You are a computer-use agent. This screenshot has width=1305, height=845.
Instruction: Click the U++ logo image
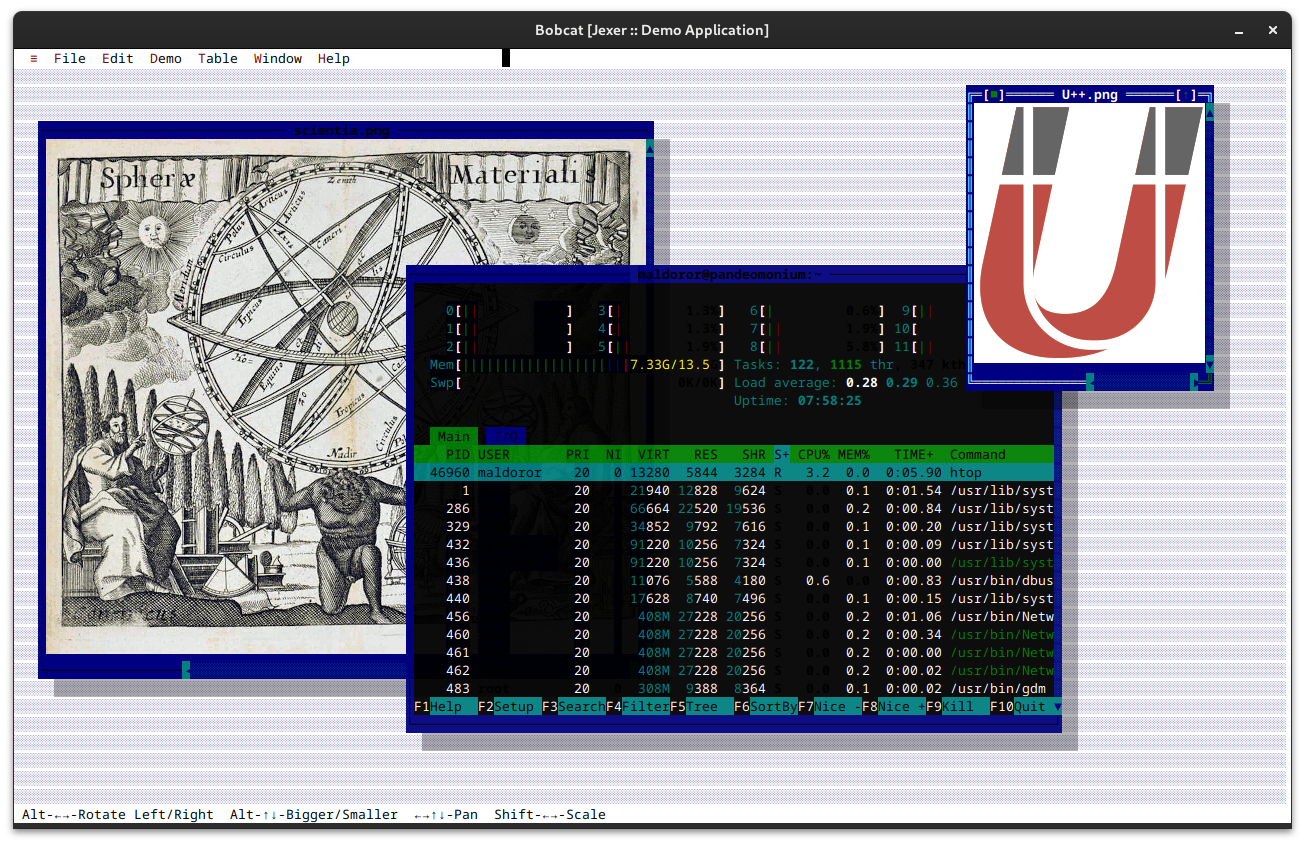(1090, 234)
